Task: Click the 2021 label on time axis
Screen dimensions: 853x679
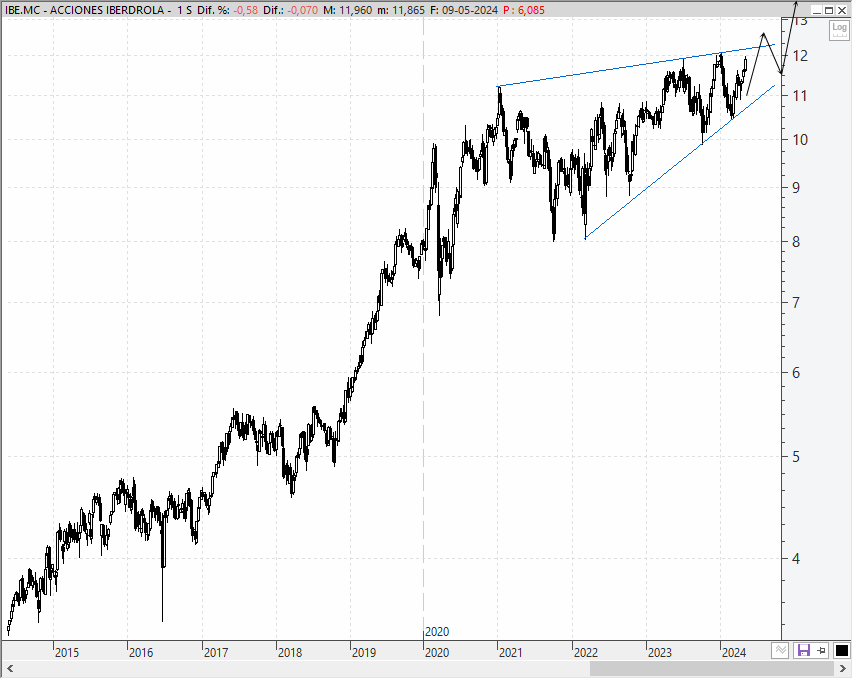Action: (511, 652)
